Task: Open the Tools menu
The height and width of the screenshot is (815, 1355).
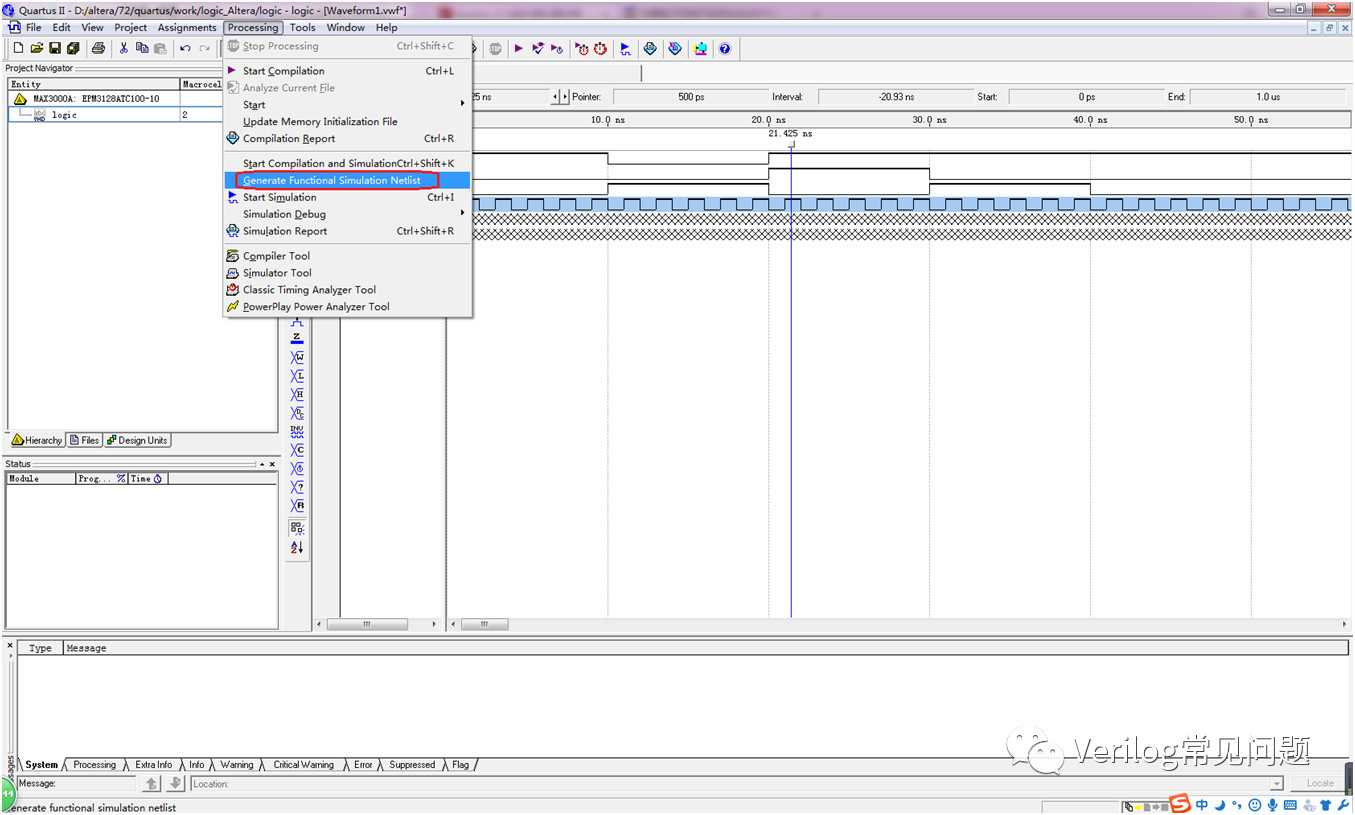Action: [x=303, y=27]
